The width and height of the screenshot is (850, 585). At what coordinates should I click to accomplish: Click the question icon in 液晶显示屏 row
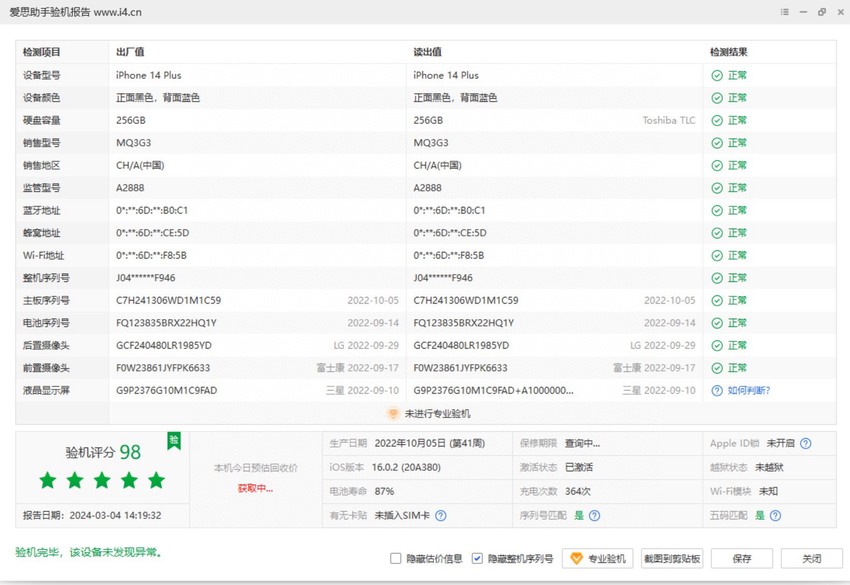point(717,390)
